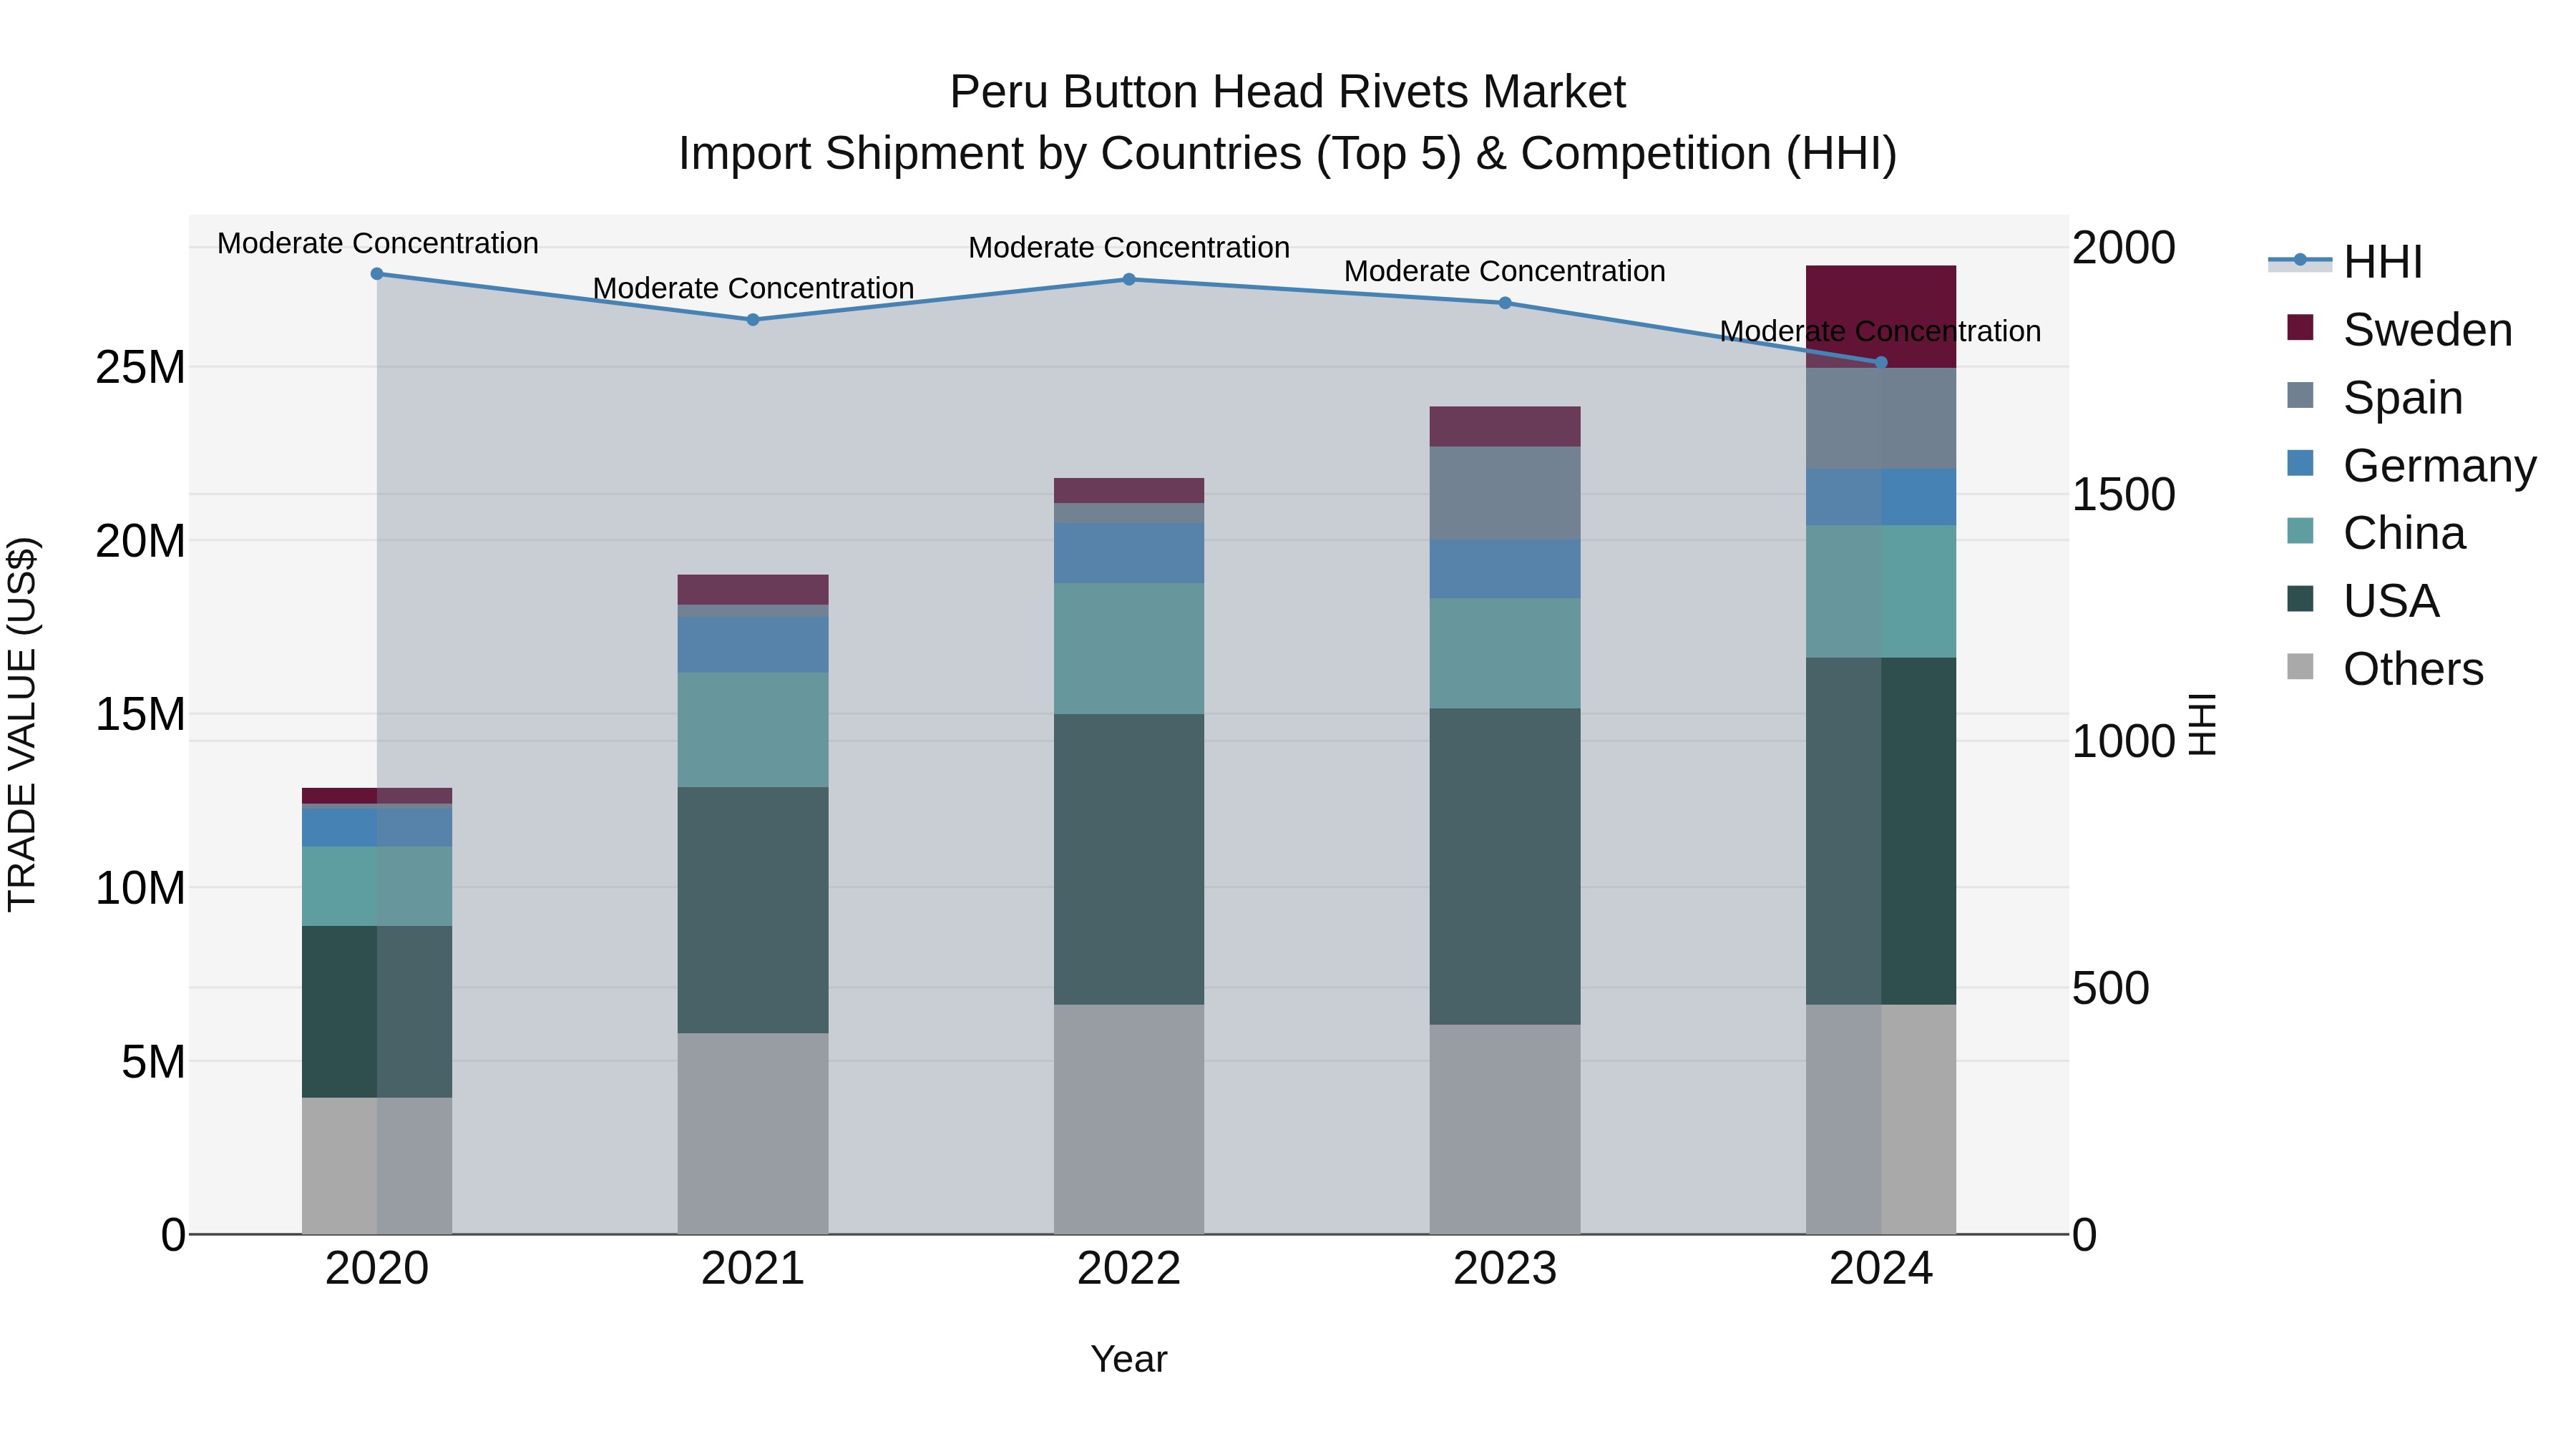Toggle the HHI legend entry
The height and width of the screenshot is (1449, 2576).
(2347, 262)
